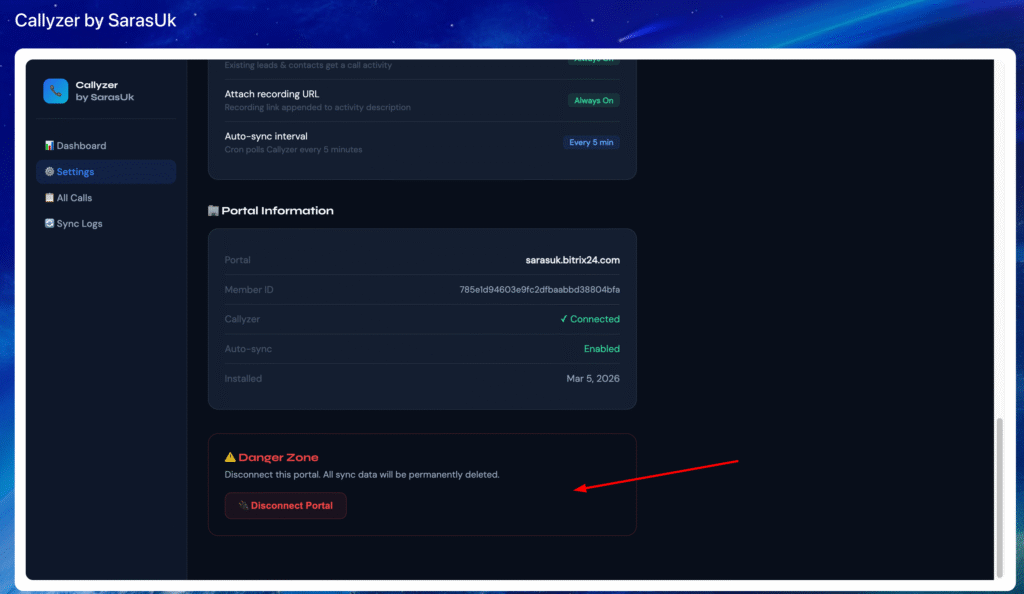Open the Dashboard page label in sidebar
The height and width of the screenshot is (594, 1024).
point(81,146)
